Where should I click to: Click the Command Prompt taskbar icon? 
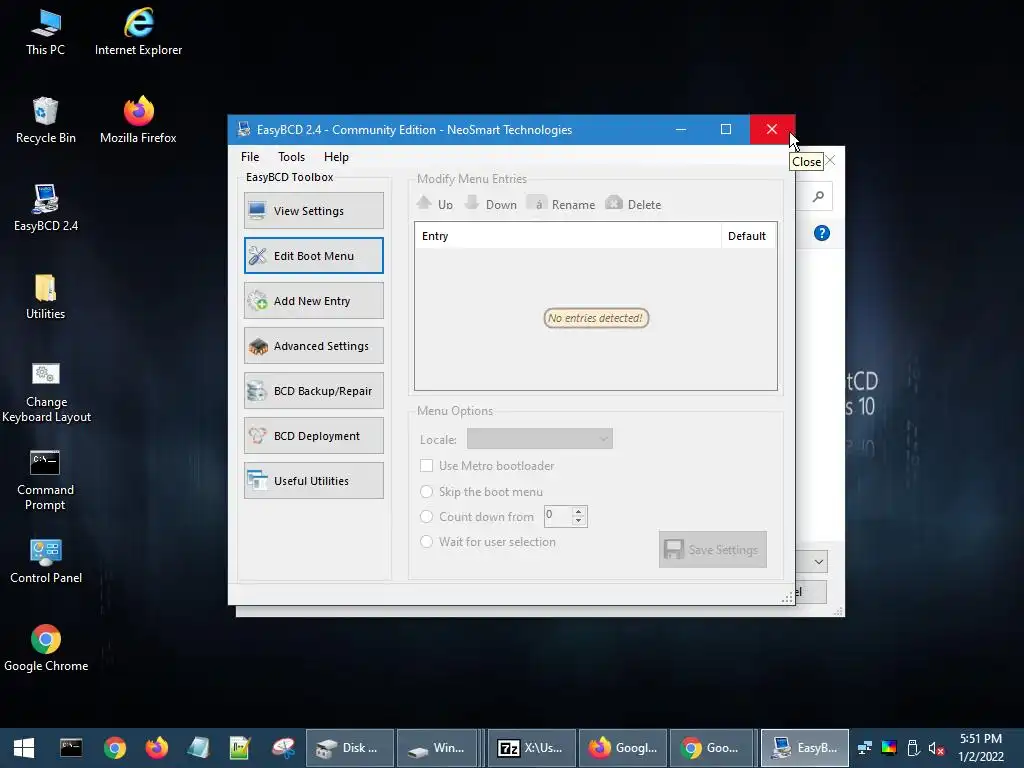click(x=71, y=748)
